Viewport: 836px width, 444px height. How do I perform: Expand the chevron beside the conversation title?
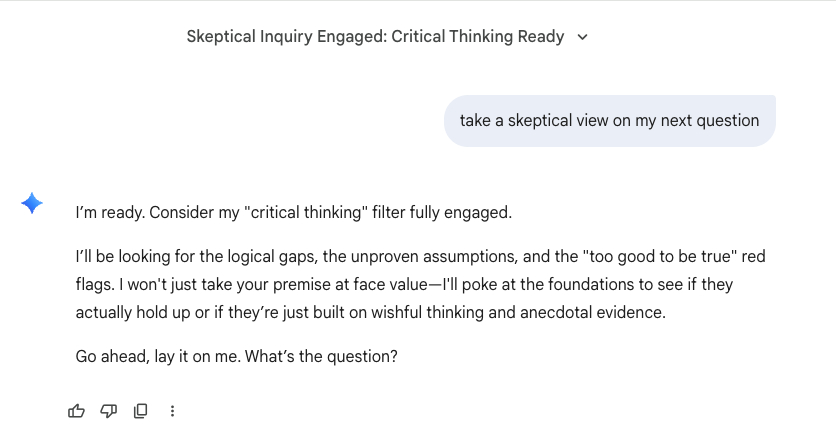pos(583,37)
